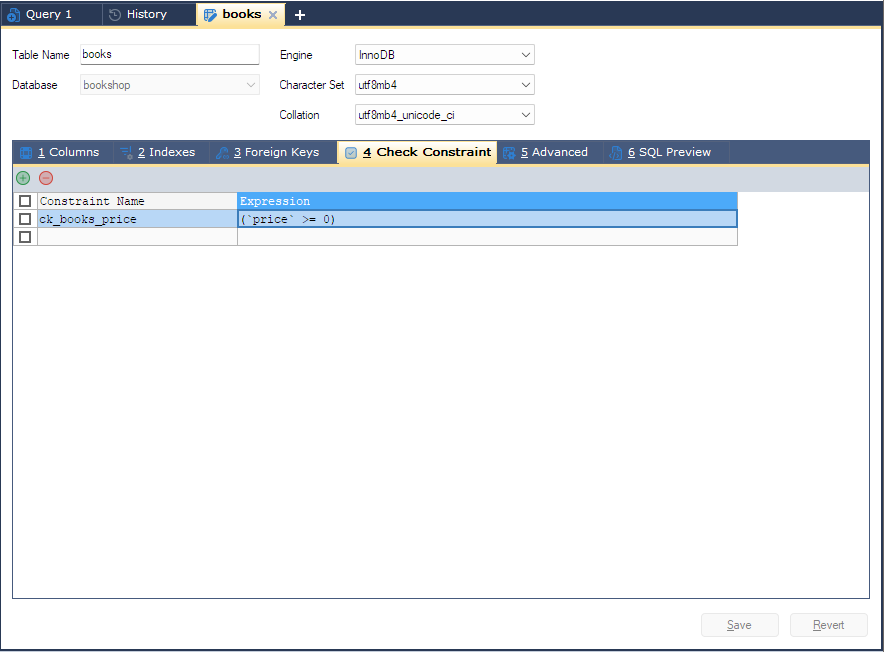Click the empty expression cell

point(488,237)
